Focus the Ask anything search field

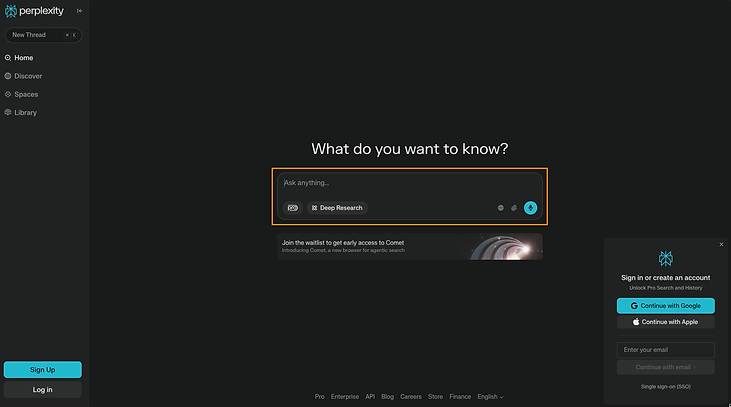pyautogui.click(x=409, y=183)
